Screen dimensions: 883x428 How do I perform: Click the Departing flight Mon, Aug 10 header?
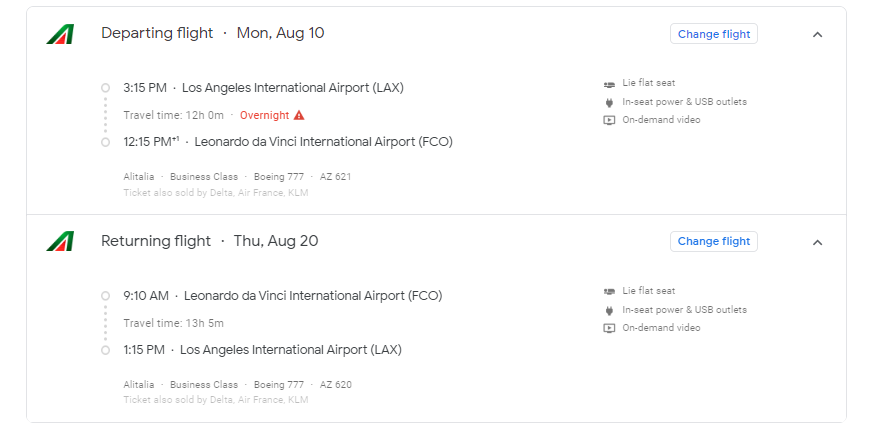[213, 33]
